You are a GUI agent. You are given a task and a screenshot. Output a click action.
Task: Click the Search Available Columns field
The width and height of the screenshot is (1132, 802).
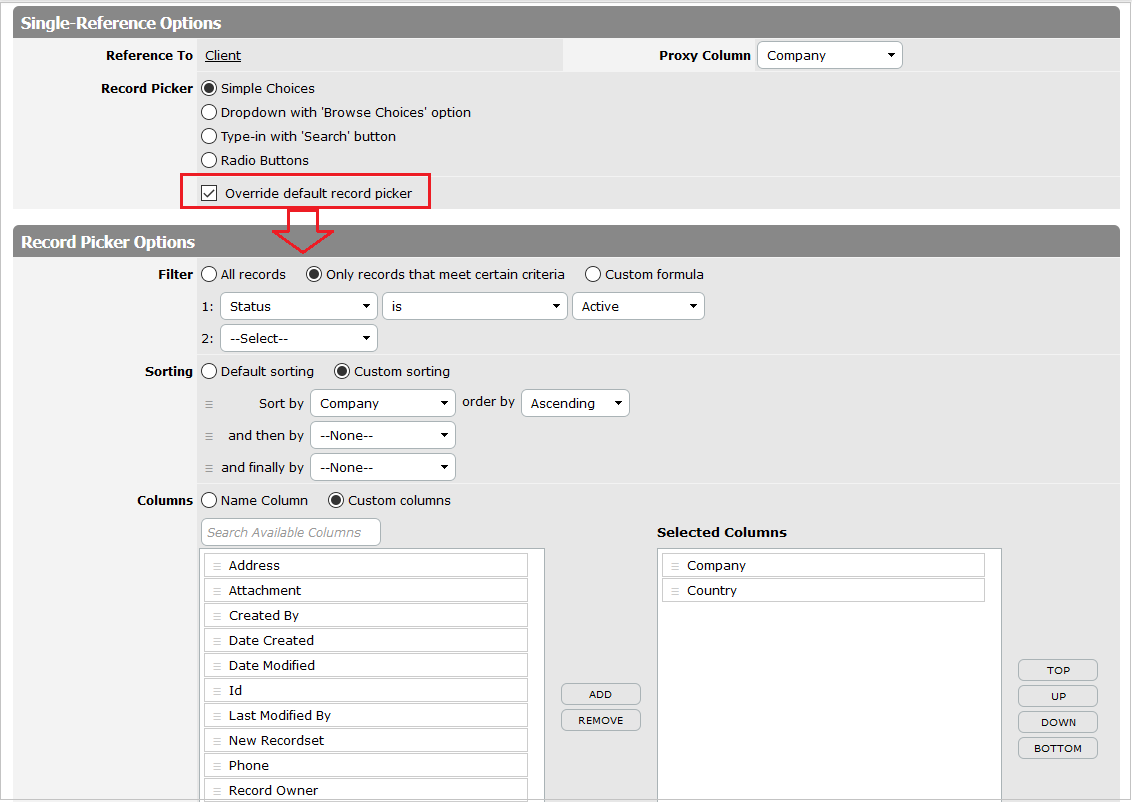[290, 532]
